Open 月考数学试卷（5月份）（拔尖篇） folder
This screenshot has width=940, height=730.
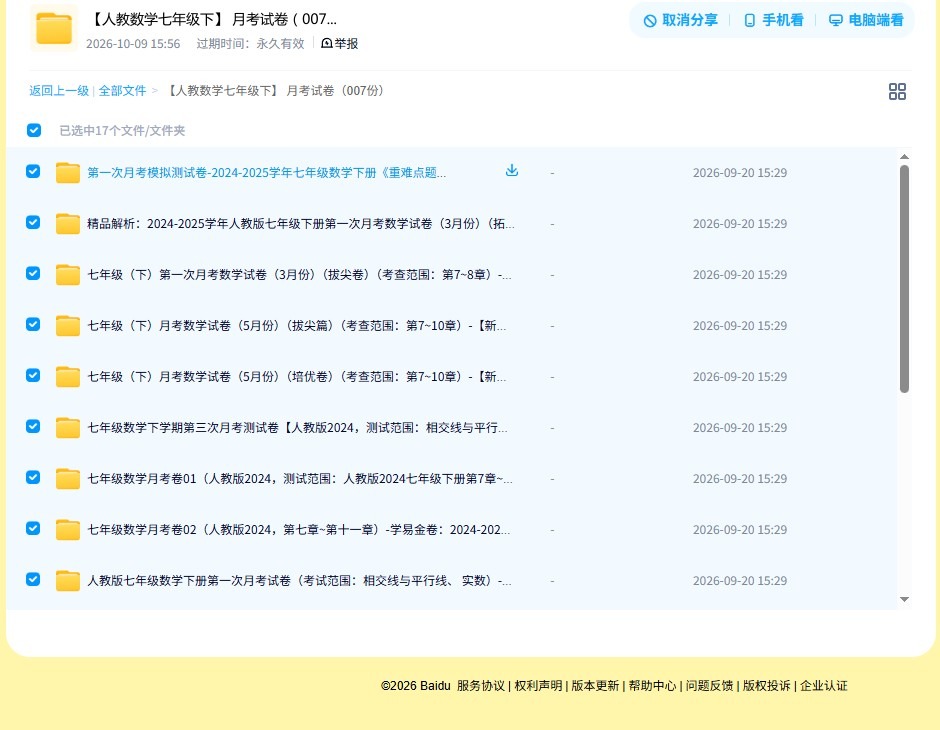click(296, 325)
